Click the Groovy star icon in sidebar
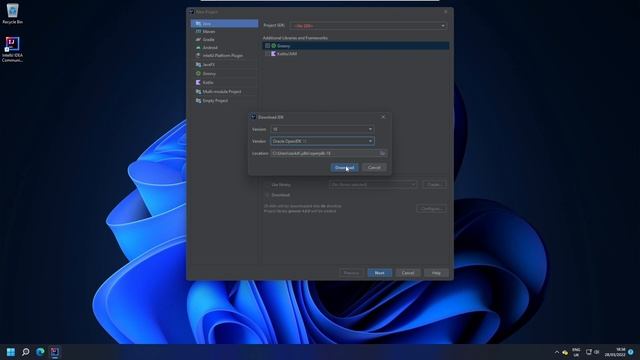Screen dimensions: 640x360 pyautogui.click(x=198, y=73)
